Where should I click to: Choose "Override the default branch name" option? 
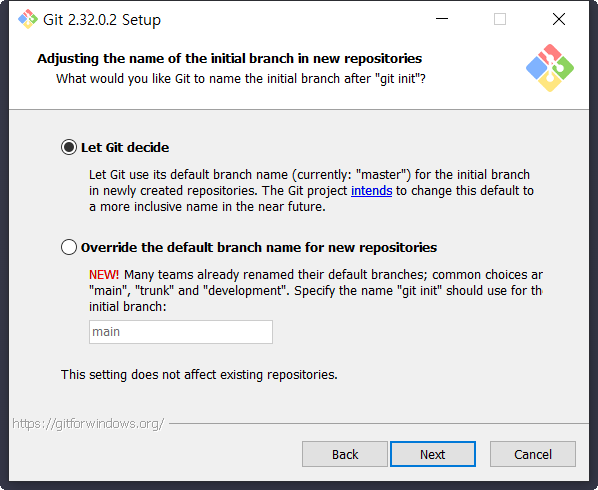click(69, 247)
